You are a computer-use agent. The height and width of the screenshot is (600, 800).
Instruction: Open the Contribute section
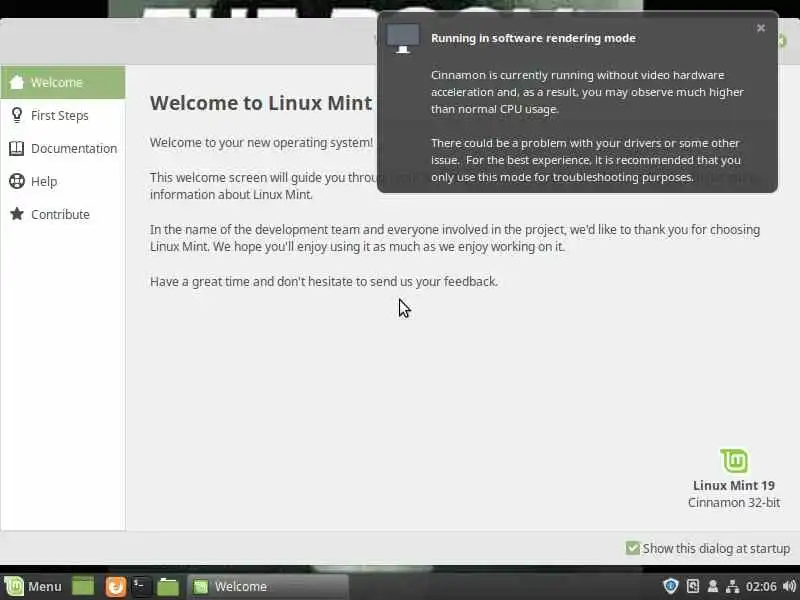pyautogui.click(x=63, y=214)
